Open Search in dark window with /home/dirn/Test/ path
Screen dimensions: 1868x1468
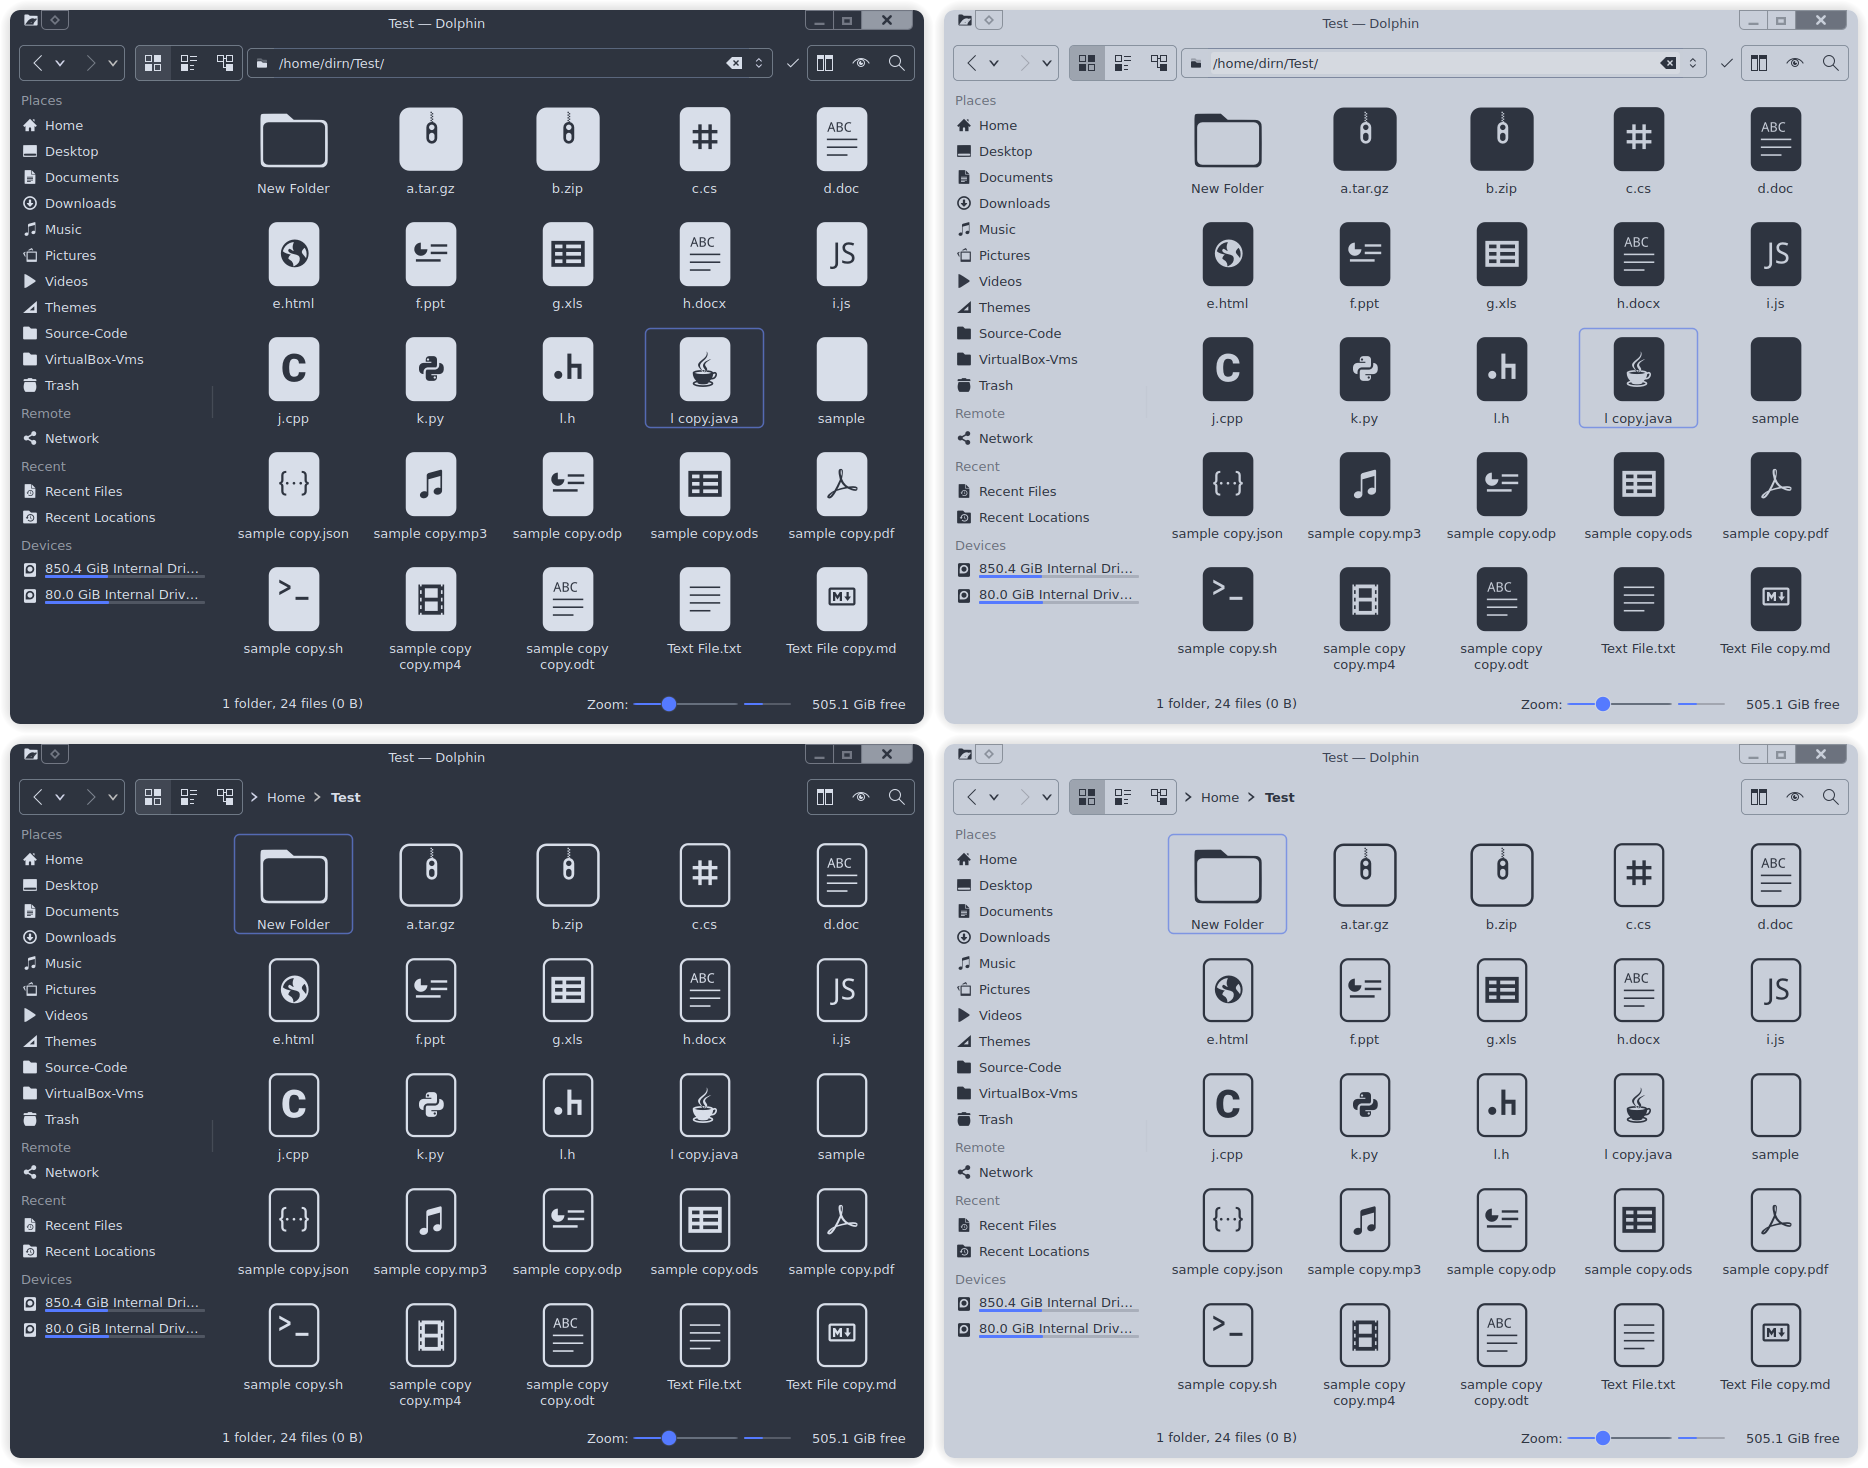coord(896,63)
